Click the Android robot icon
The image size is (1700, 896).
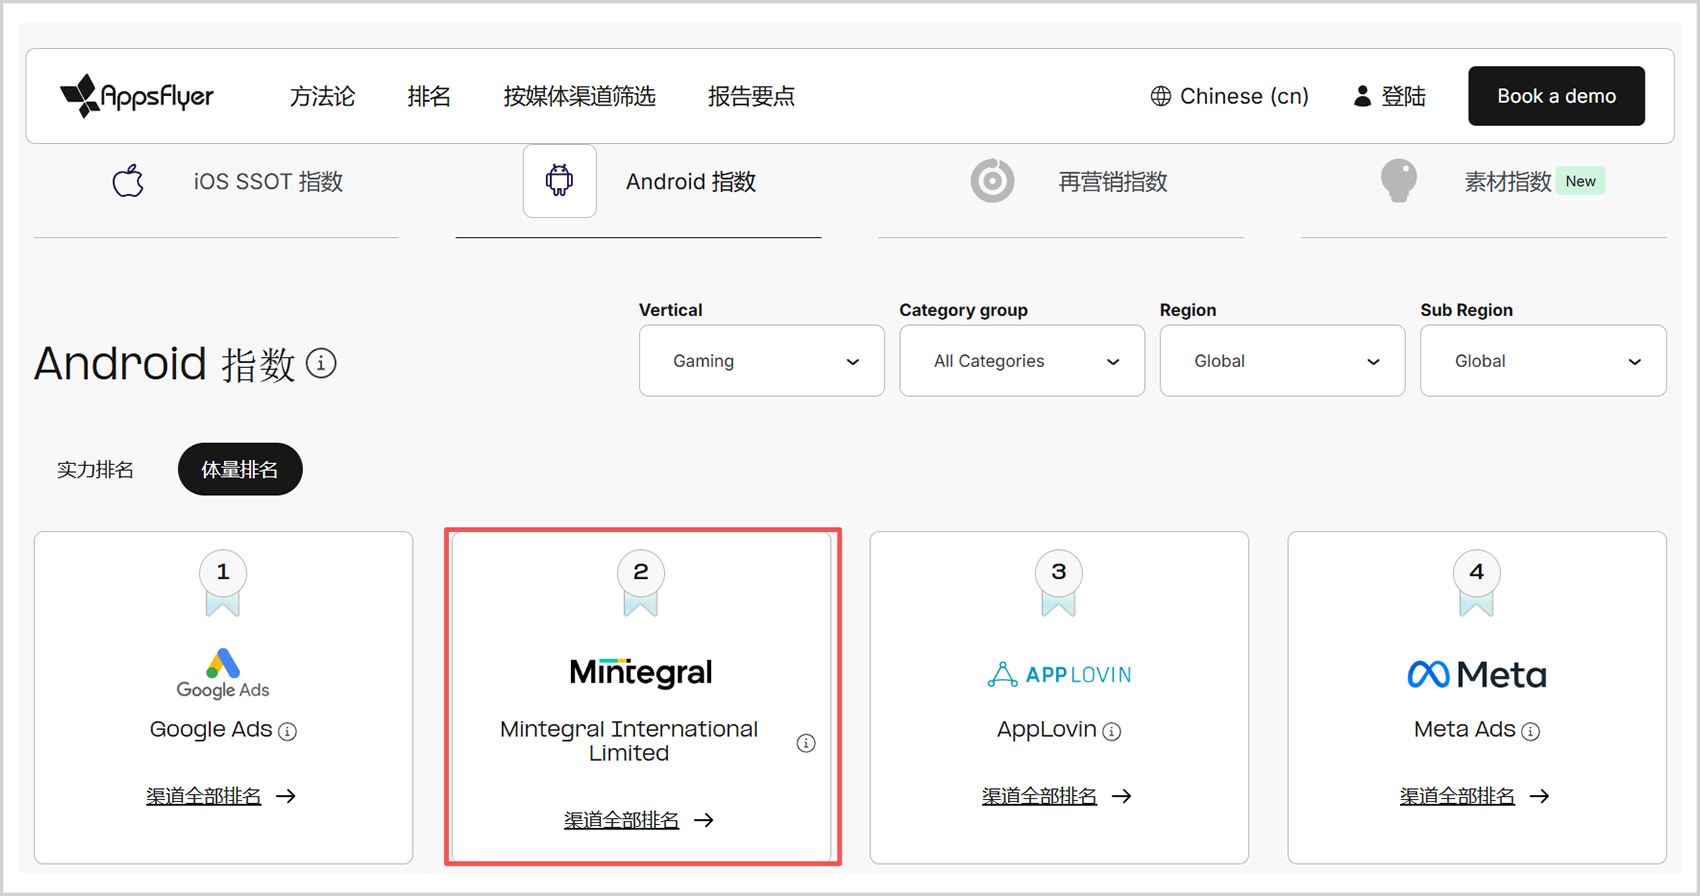coord(560,181)
